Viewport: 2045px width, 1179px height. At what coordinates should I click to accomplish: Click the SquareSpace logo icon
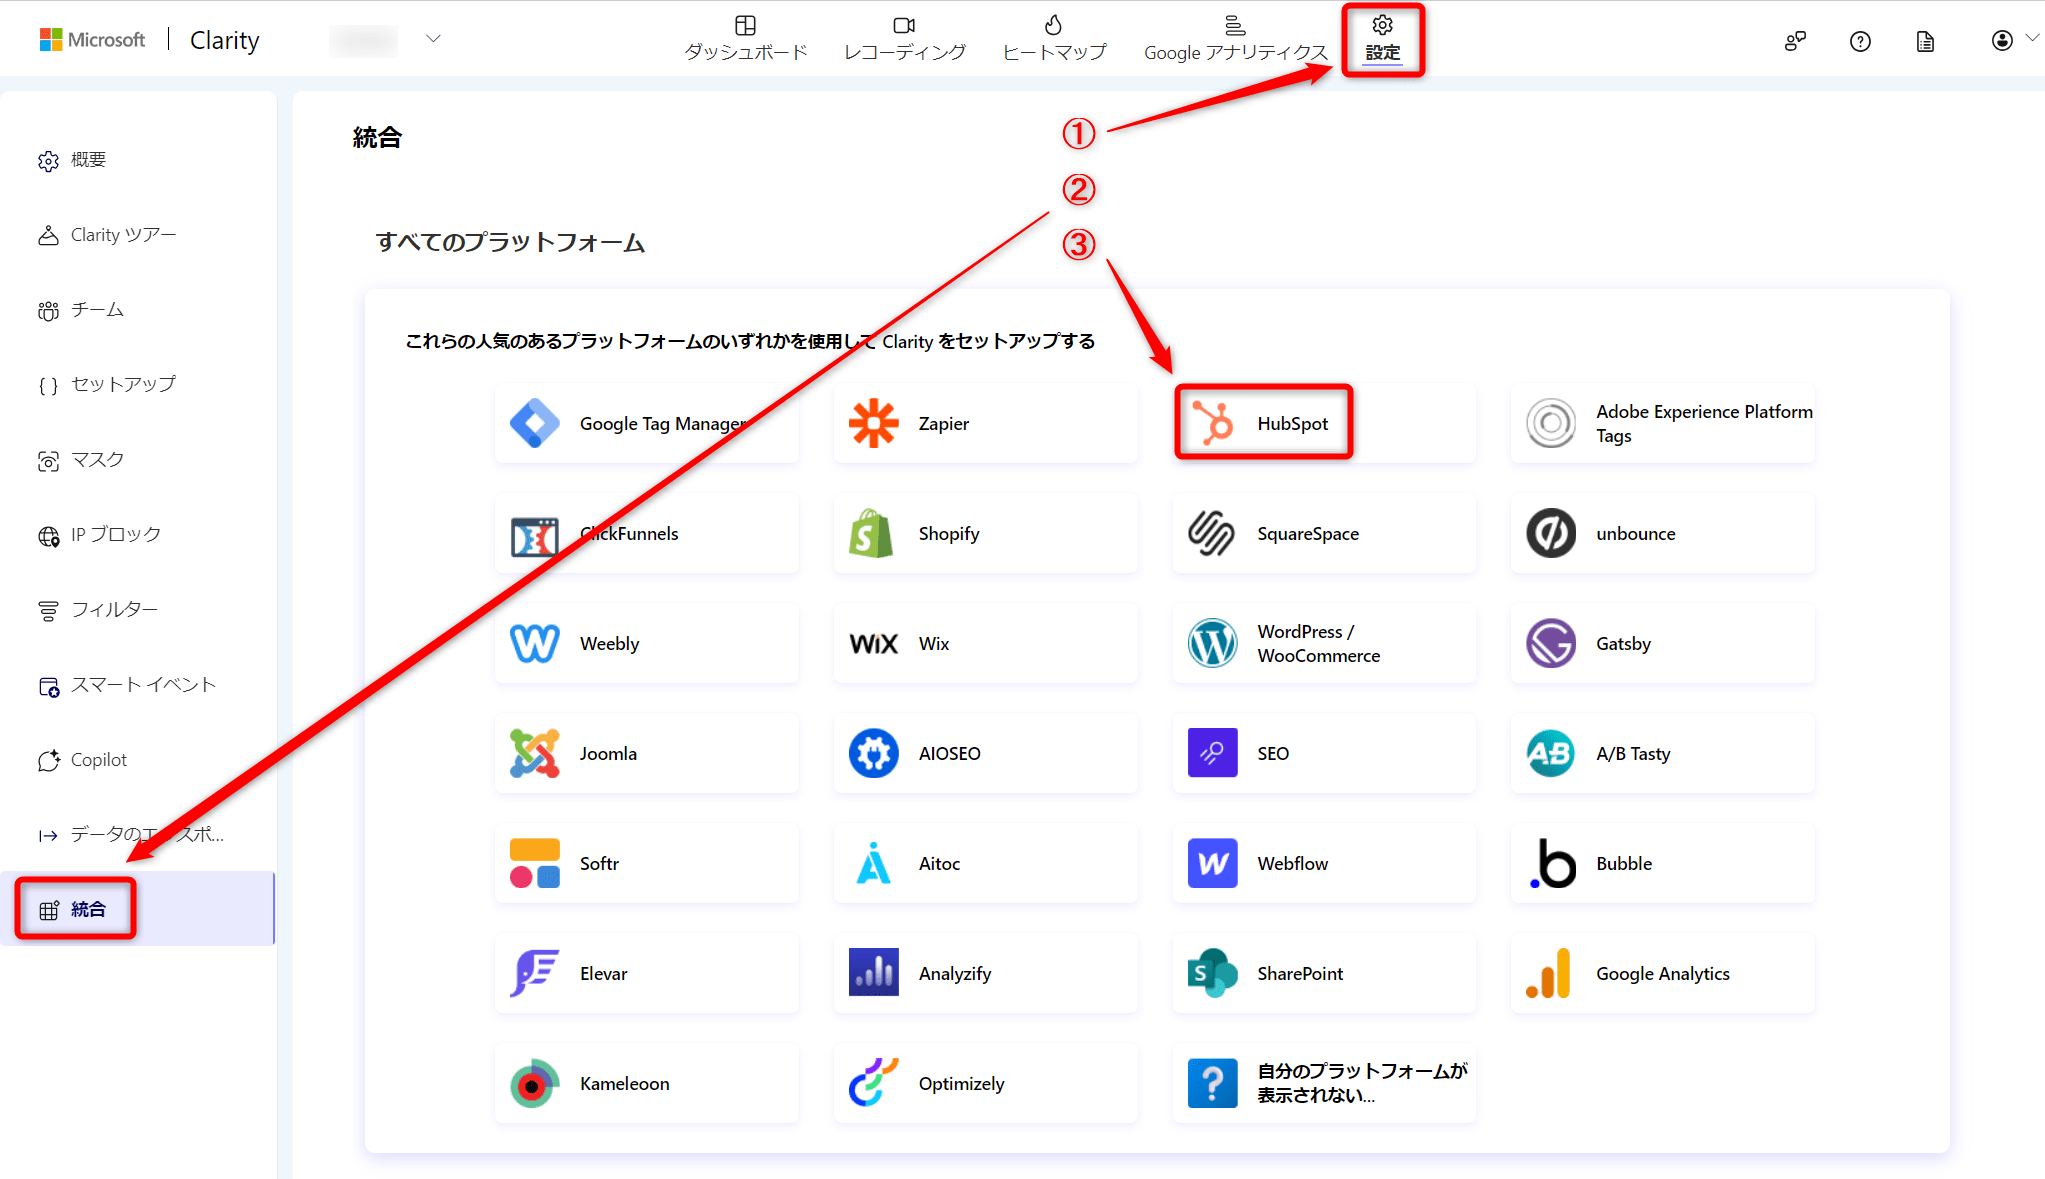pos(1211,533)
